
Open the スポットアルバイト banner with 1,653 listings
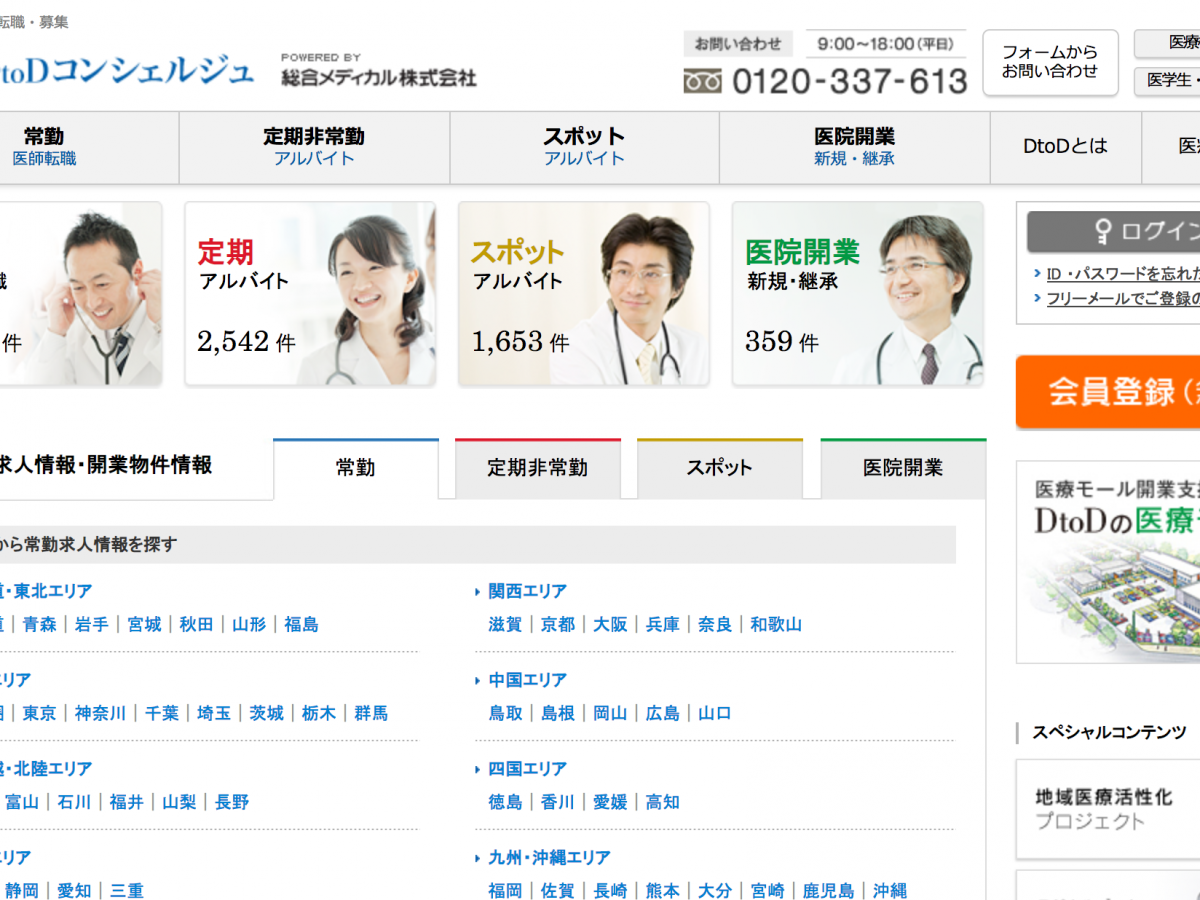(584, 294)
